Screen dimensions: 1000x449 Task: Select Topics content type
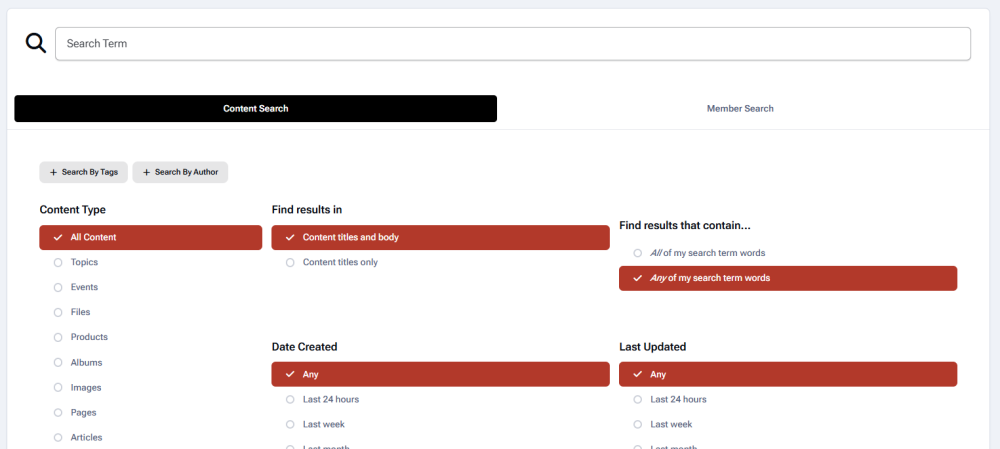point(84,262)
